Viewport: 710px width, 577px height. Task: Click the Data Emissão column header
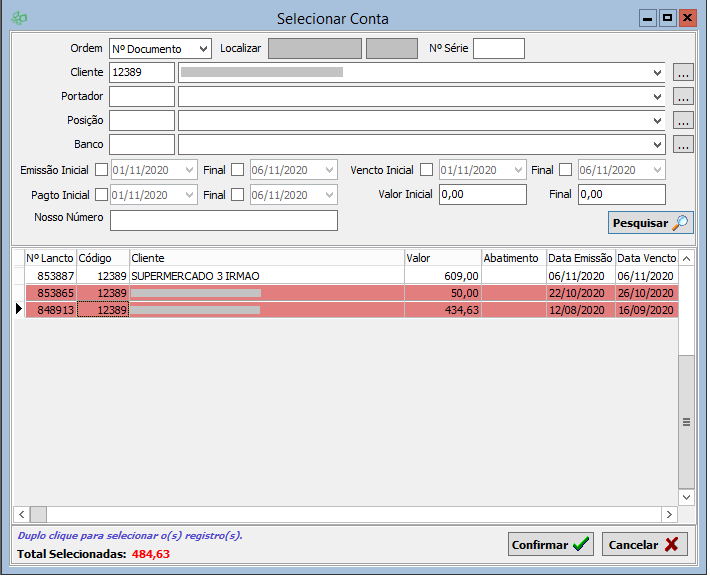click(580, 258)
